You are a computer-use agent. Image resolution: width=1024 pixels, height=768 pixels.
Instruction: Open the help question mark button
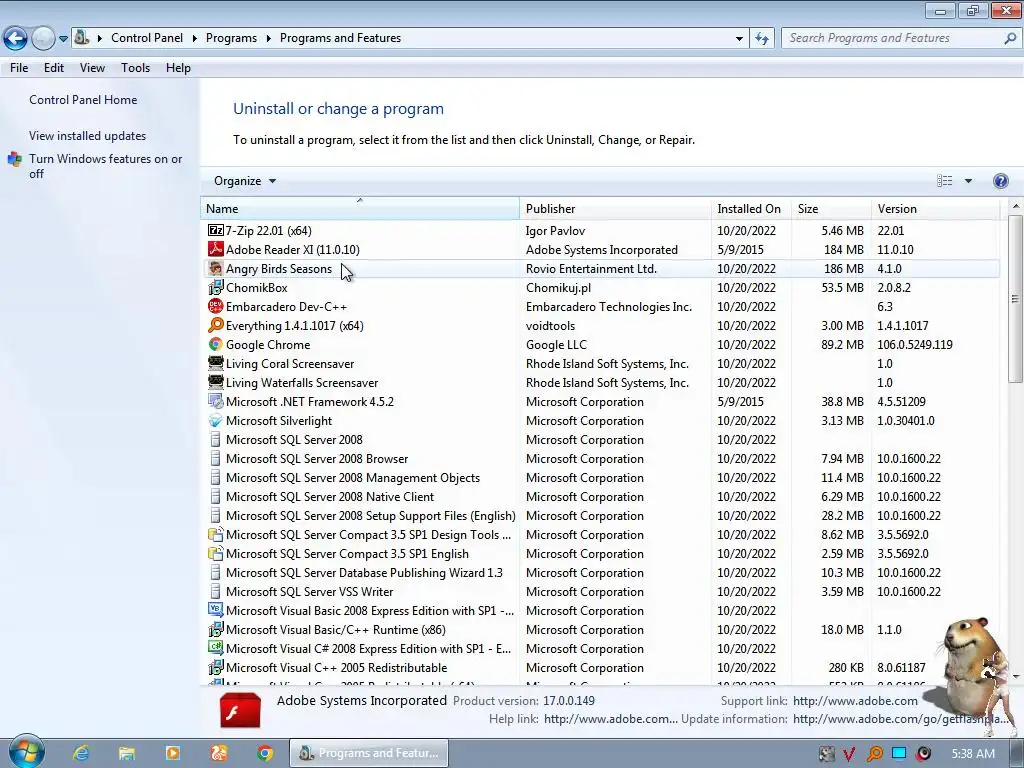click(1000, 181)
